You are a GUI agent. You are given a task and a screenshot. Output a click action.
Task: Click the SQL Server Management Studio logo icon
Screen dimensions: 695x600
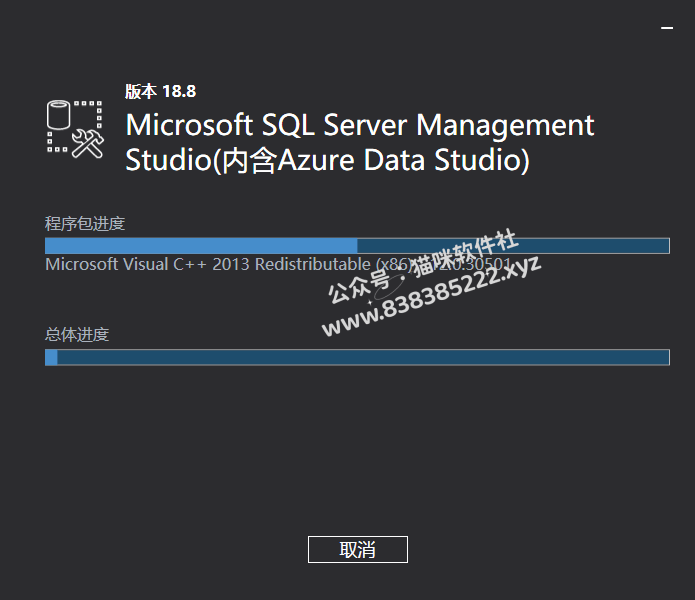pos(75,129)
